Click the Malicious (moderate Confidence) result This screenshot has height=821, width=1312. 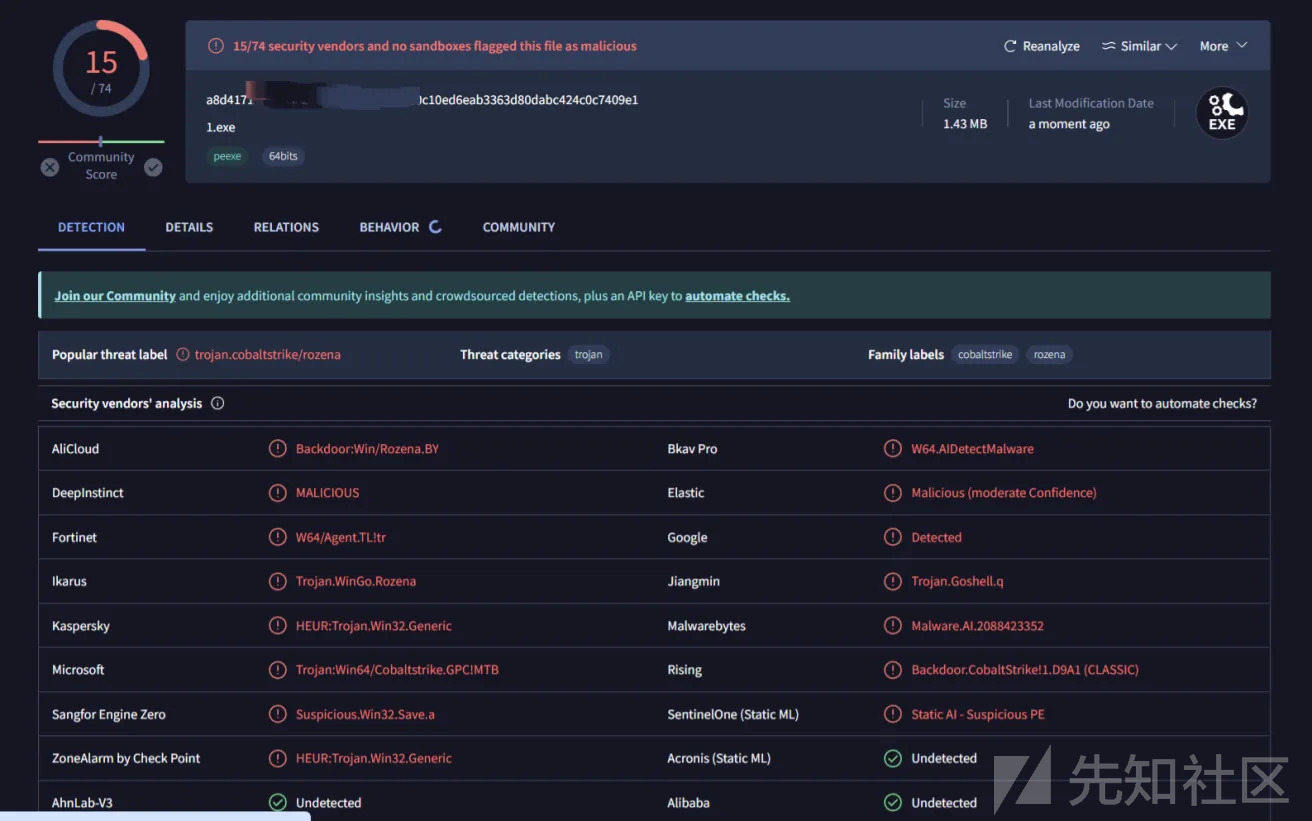(x=1004, y=493)
